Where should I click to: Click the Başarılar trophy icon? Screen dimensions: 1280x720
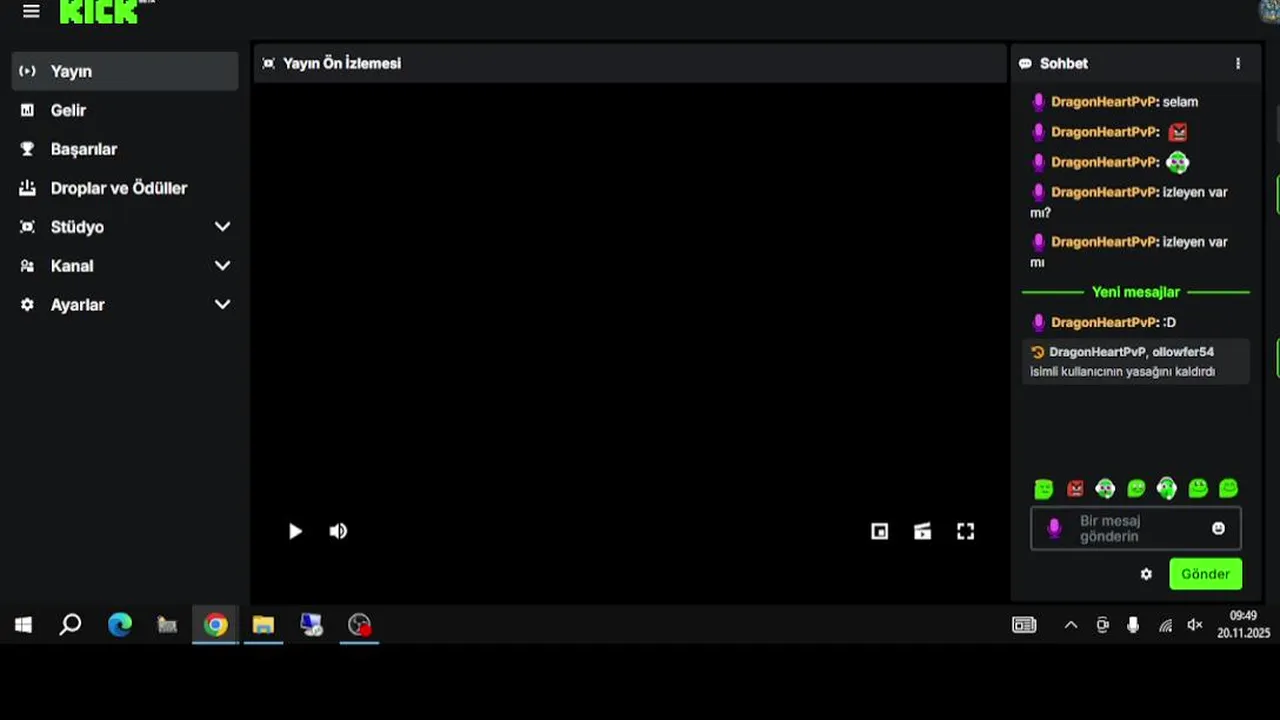click(x=28, y=149)
